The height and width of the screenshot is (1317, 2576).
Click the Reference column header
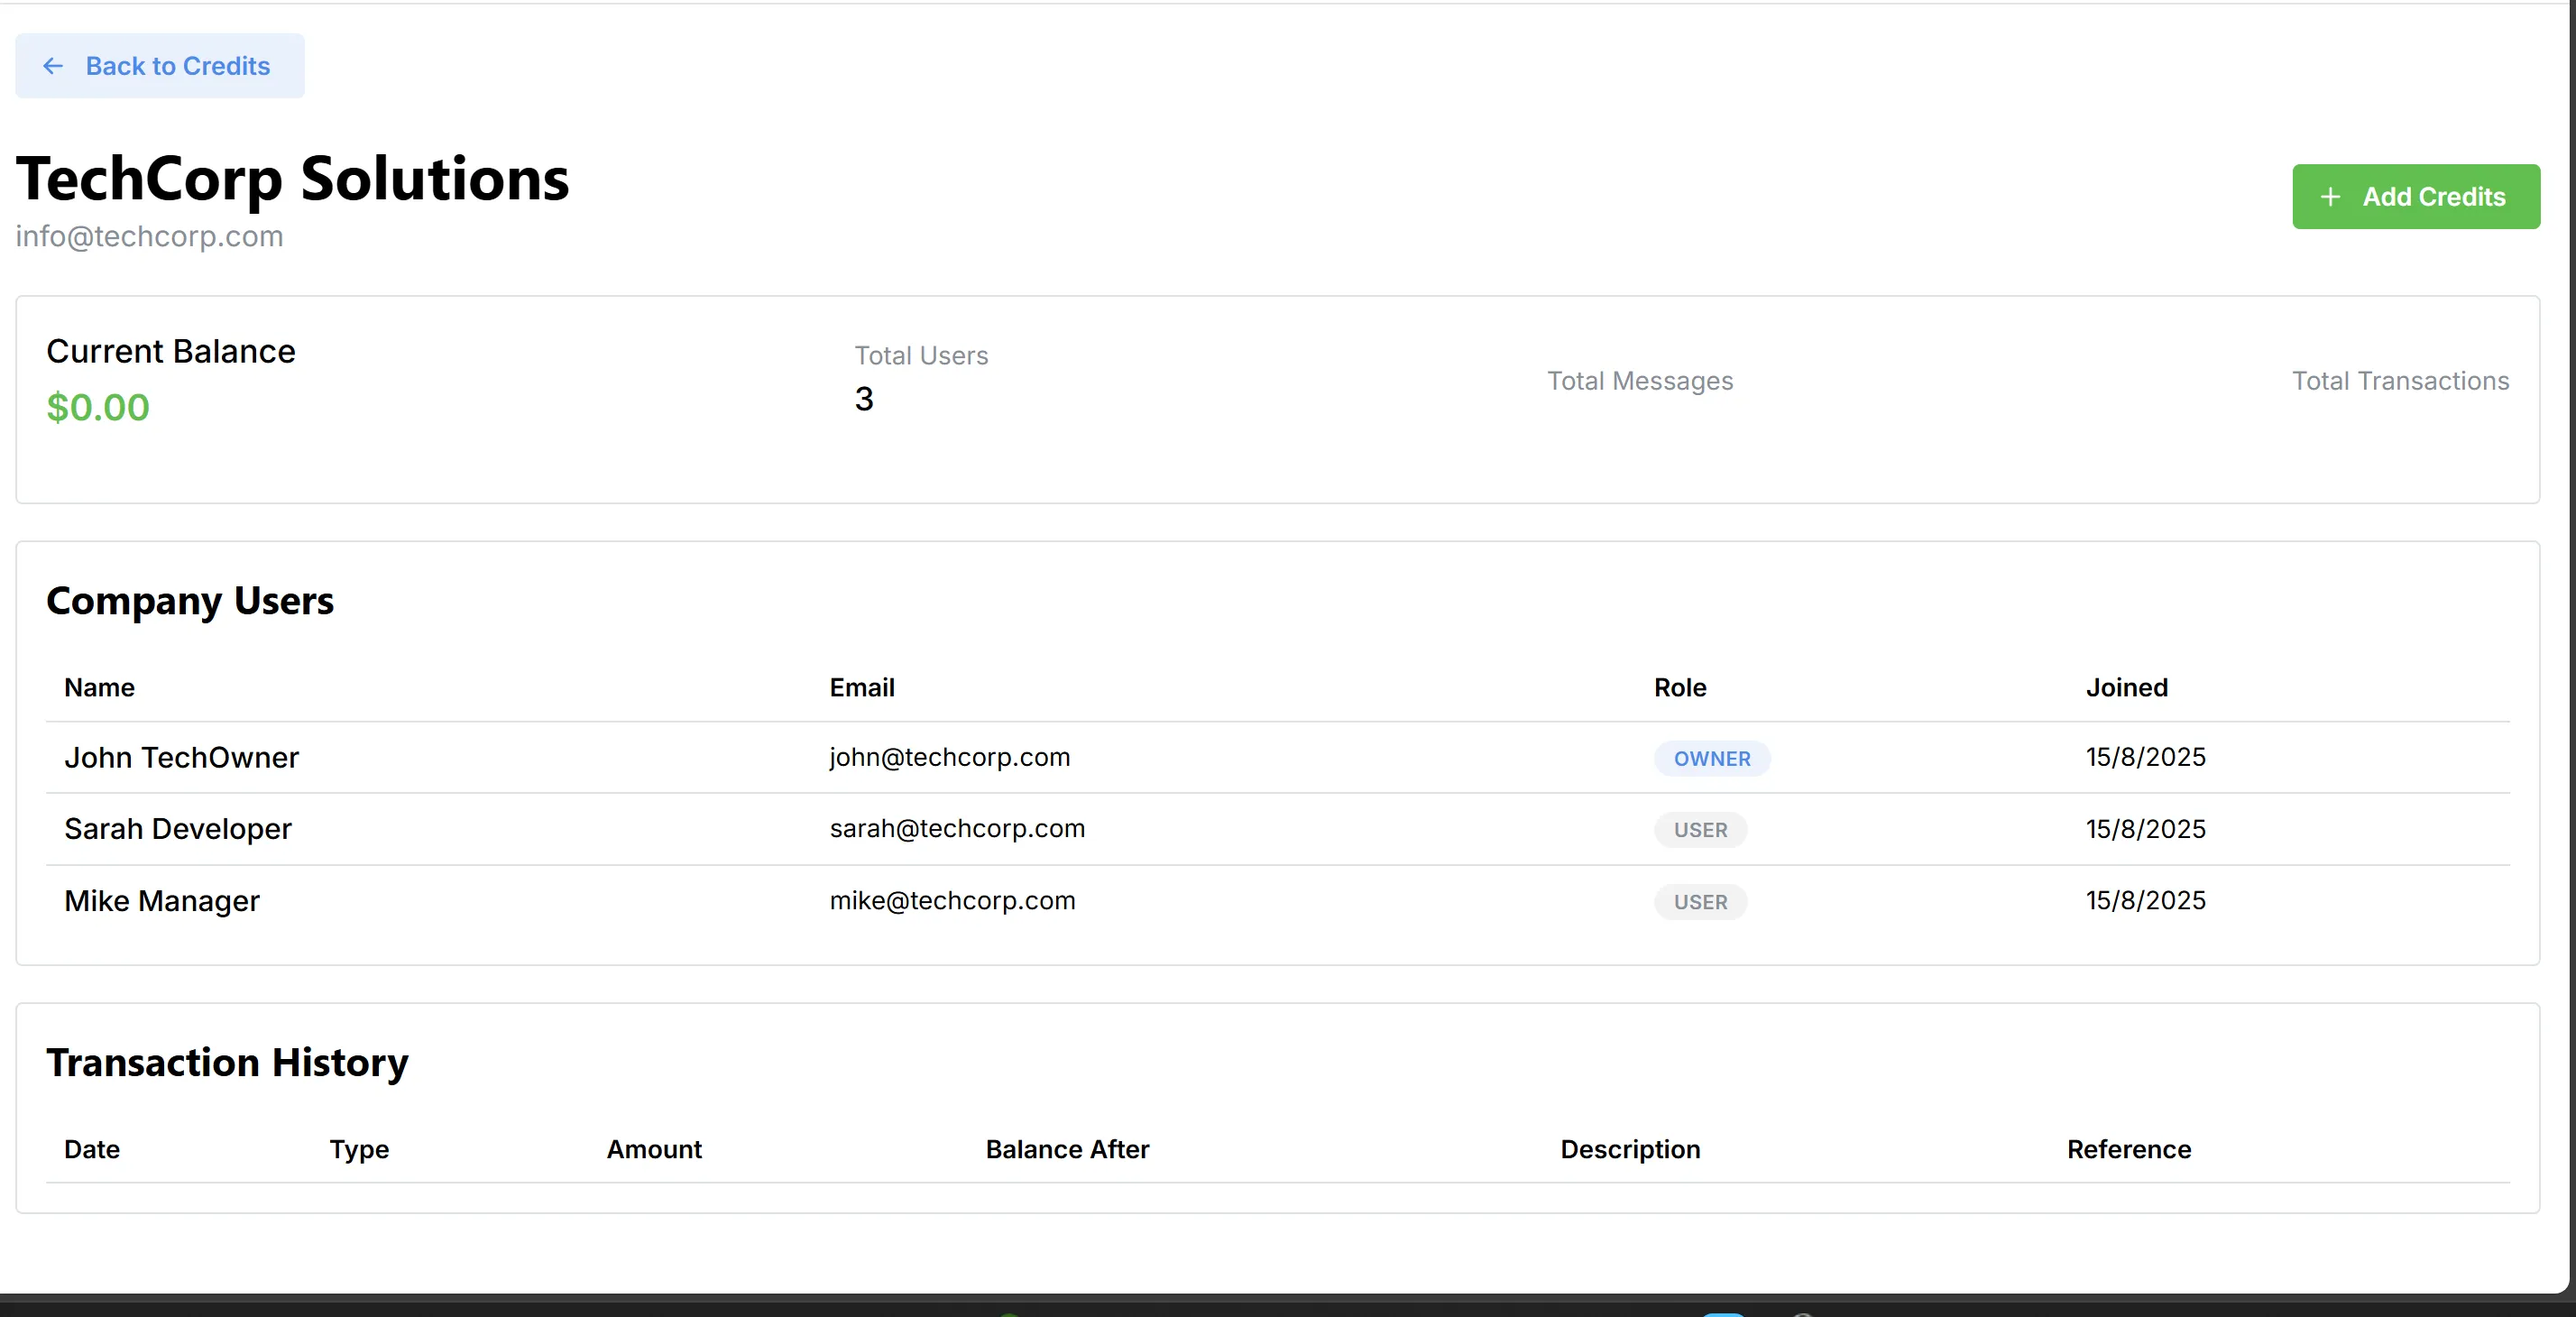2128,1150
